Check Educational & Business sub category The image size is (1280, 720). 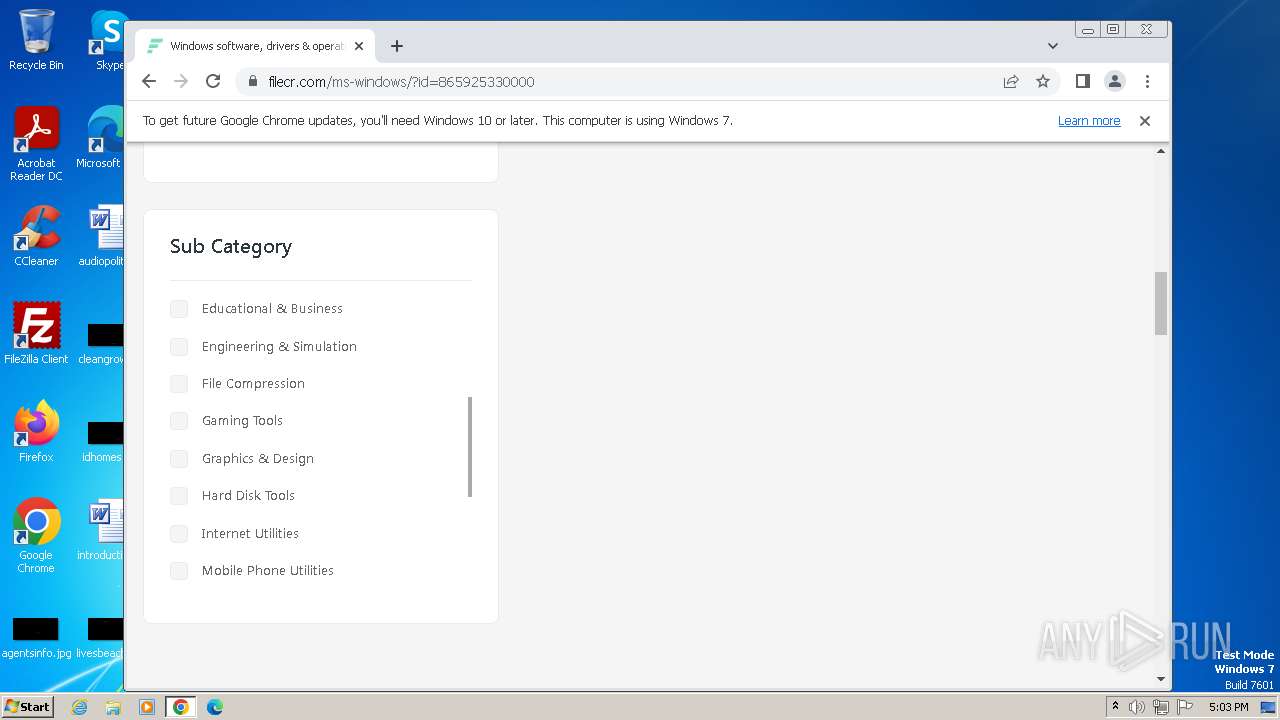[x=179, y=309]
